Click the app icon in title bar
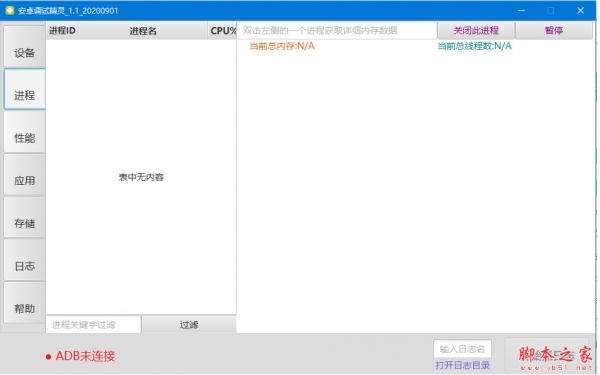600x375 pixels. click(x=10, y=10)
